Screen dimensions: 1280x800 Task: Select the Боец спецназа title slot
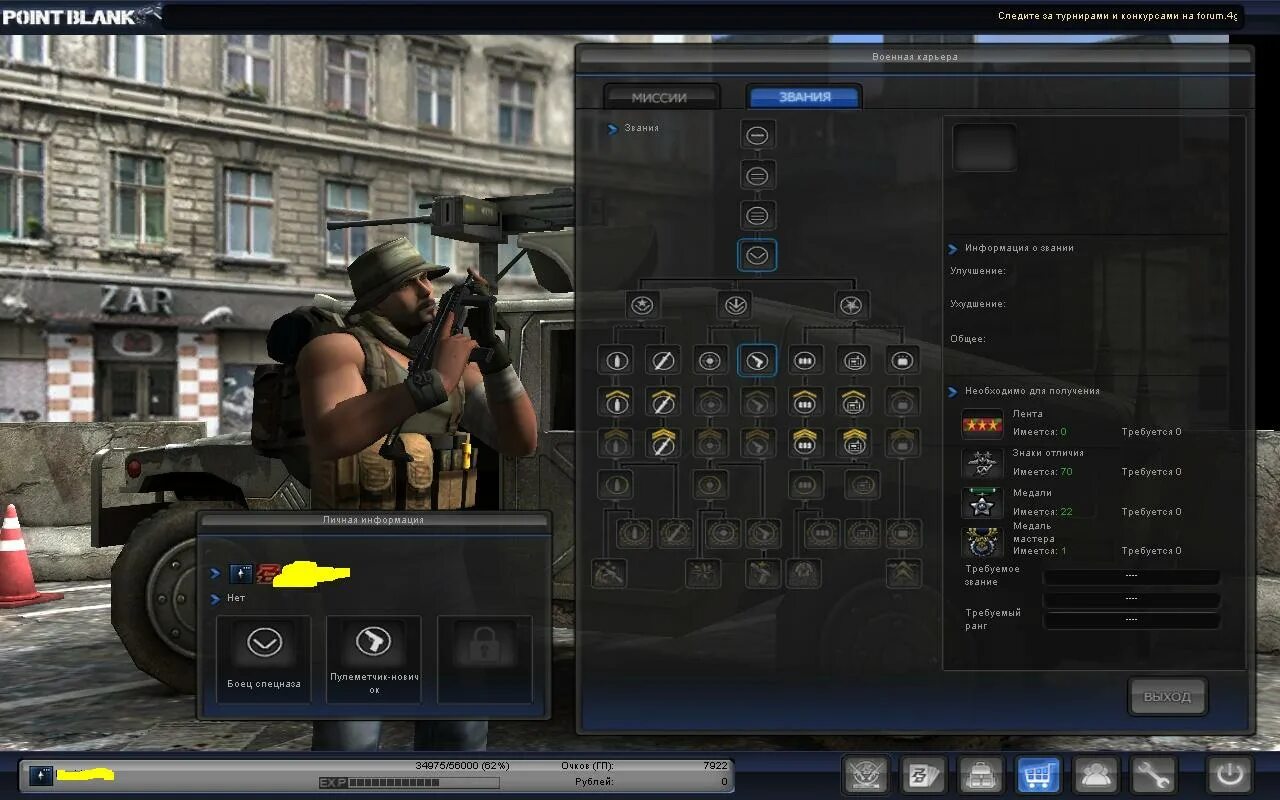click(264, 659)
